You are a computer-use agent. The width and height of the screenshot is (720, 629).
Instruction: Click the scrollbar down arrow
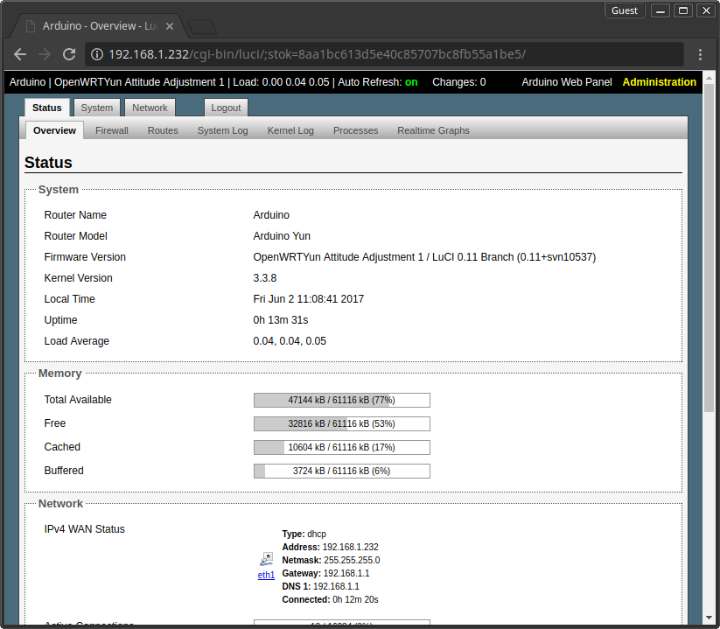coord(709,618)
